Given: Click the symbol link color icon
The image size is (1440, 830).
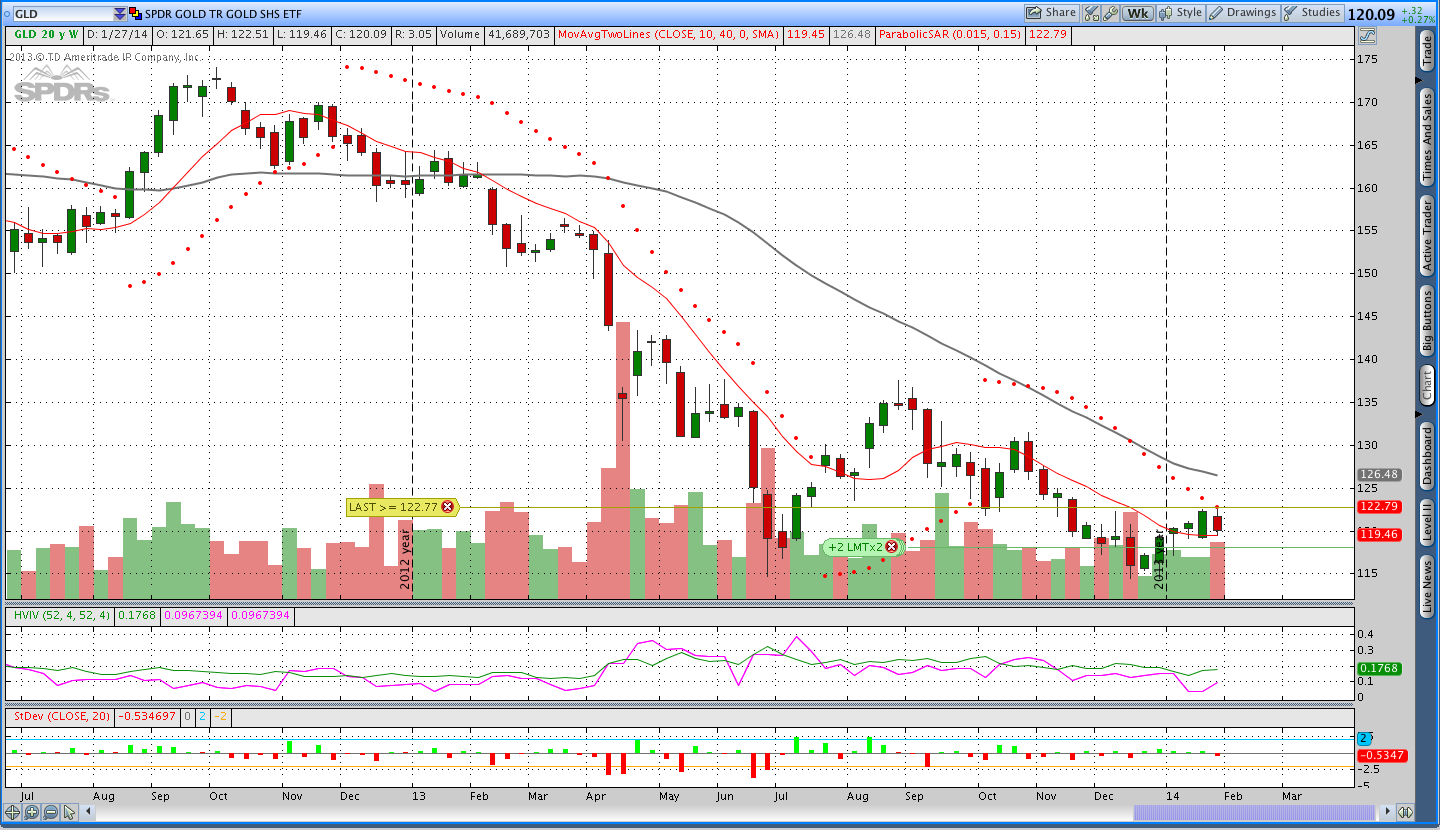Looking at the screenshot, I should coord(135,14).
